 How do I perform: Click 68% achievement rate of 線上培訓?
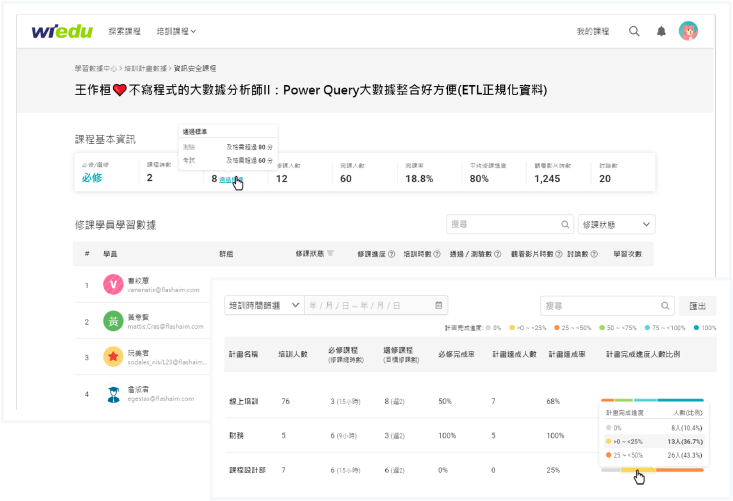pos(553,401)
